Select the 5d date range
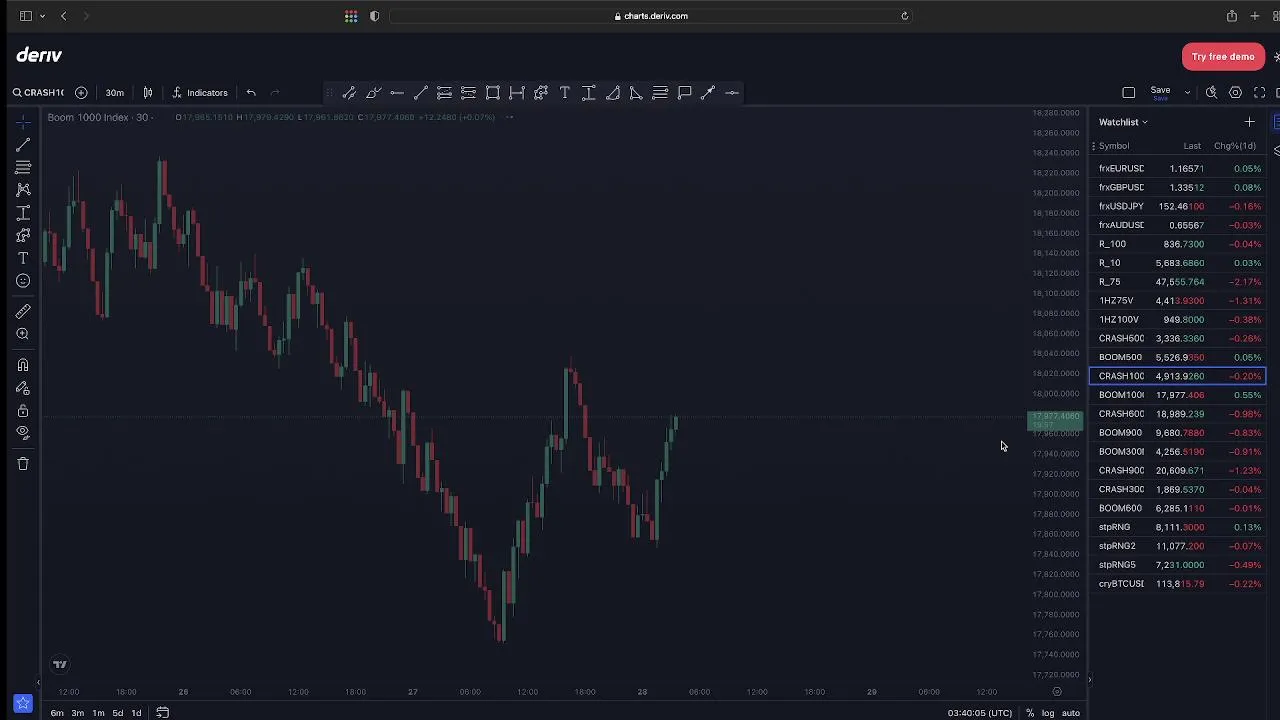 (x=118, y=713)
